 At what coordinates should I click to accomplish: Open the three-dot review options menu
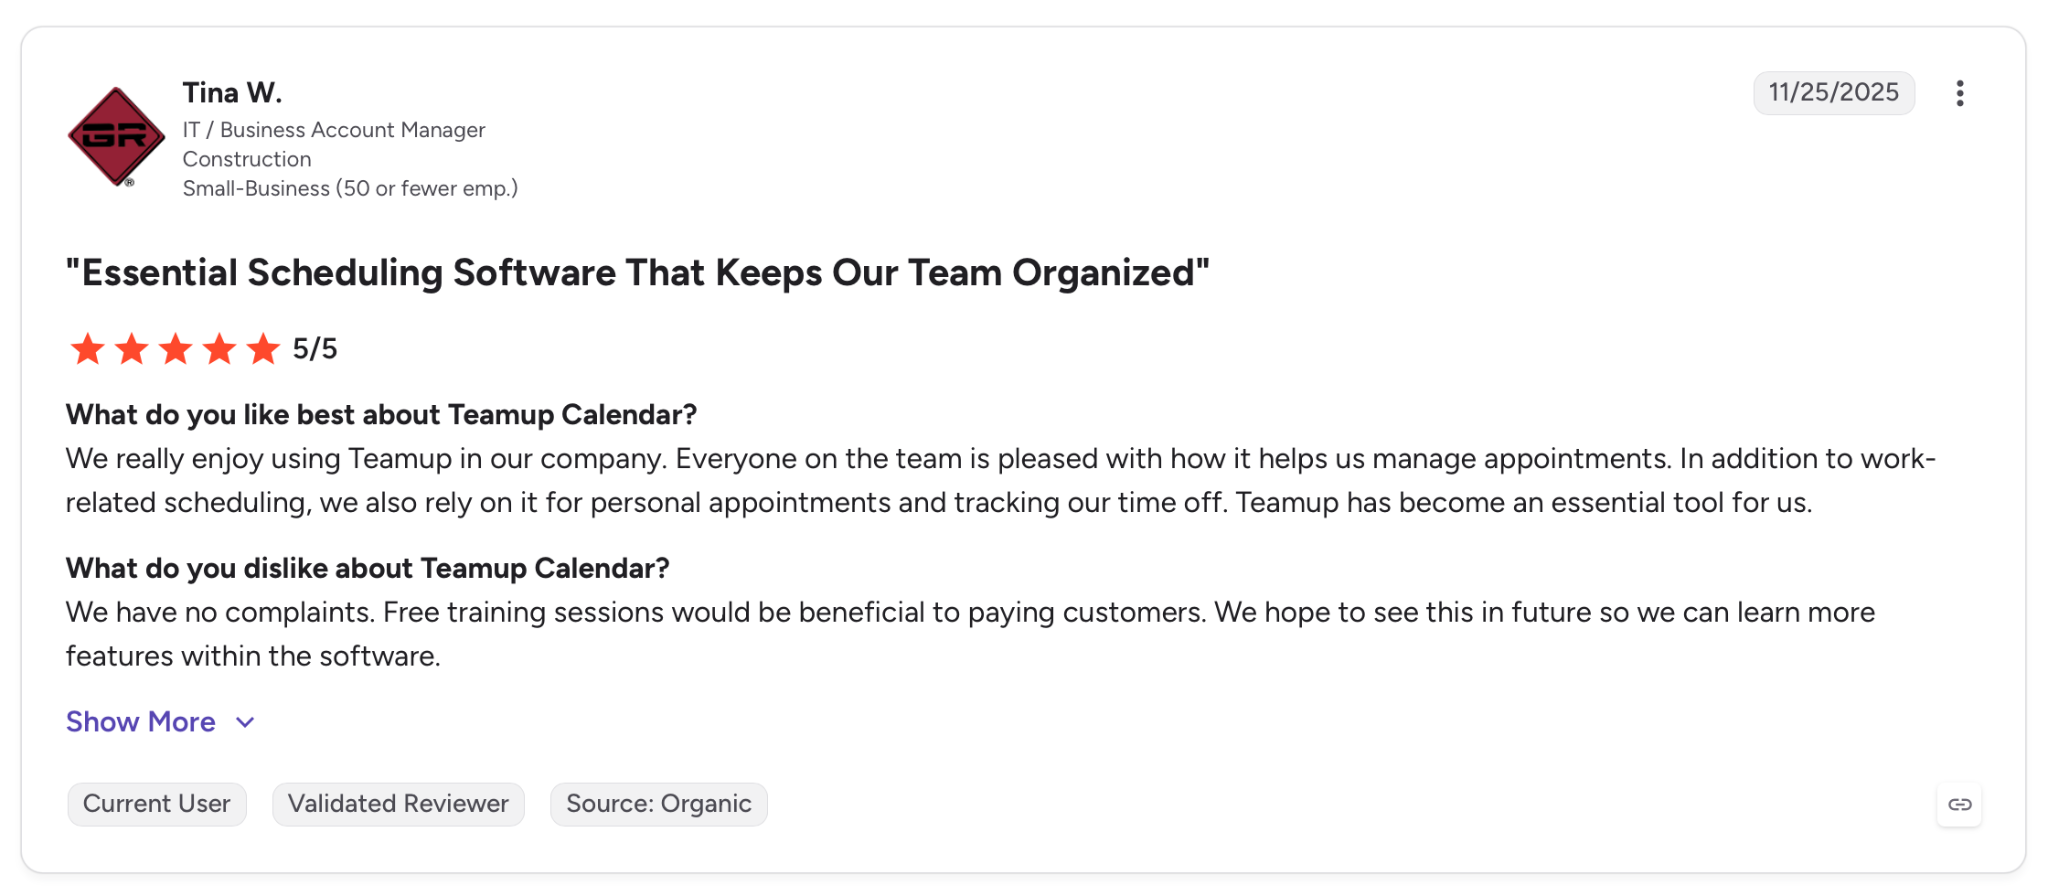(x=1959, y=93)
